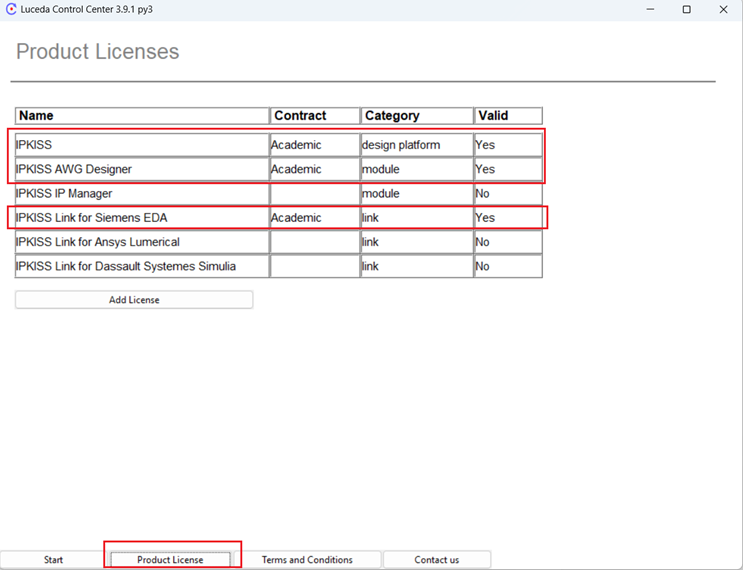
Task: Close the Luceda Control Center window
Action: coord(723,9)
